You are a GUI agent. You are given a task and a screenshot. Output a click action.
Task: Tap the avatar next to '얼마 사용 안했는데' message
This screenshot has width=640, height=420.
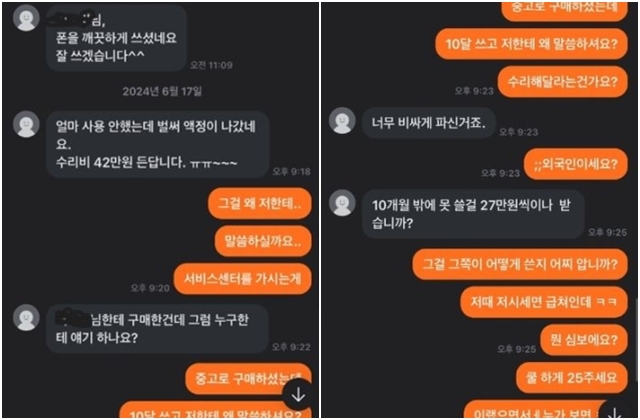point(26,124)
